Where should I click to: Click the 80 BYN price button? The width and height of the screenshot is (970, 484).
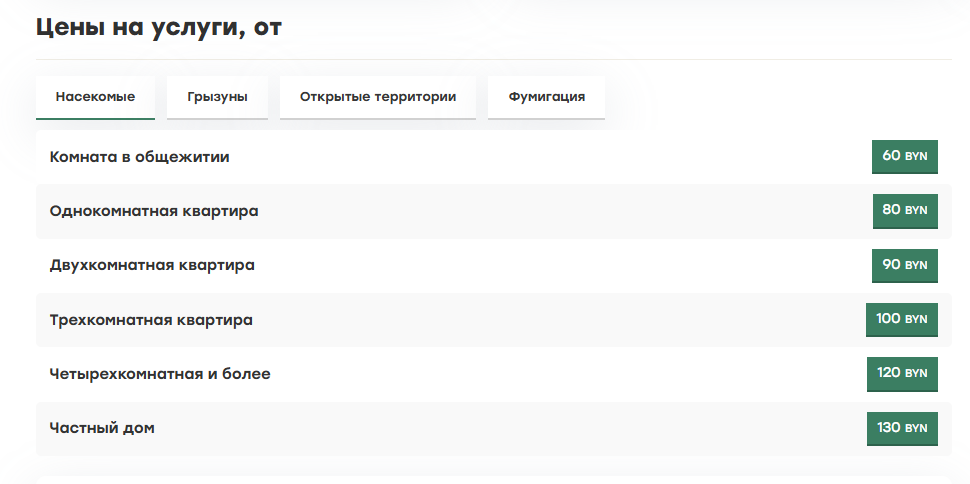[905, 211]
